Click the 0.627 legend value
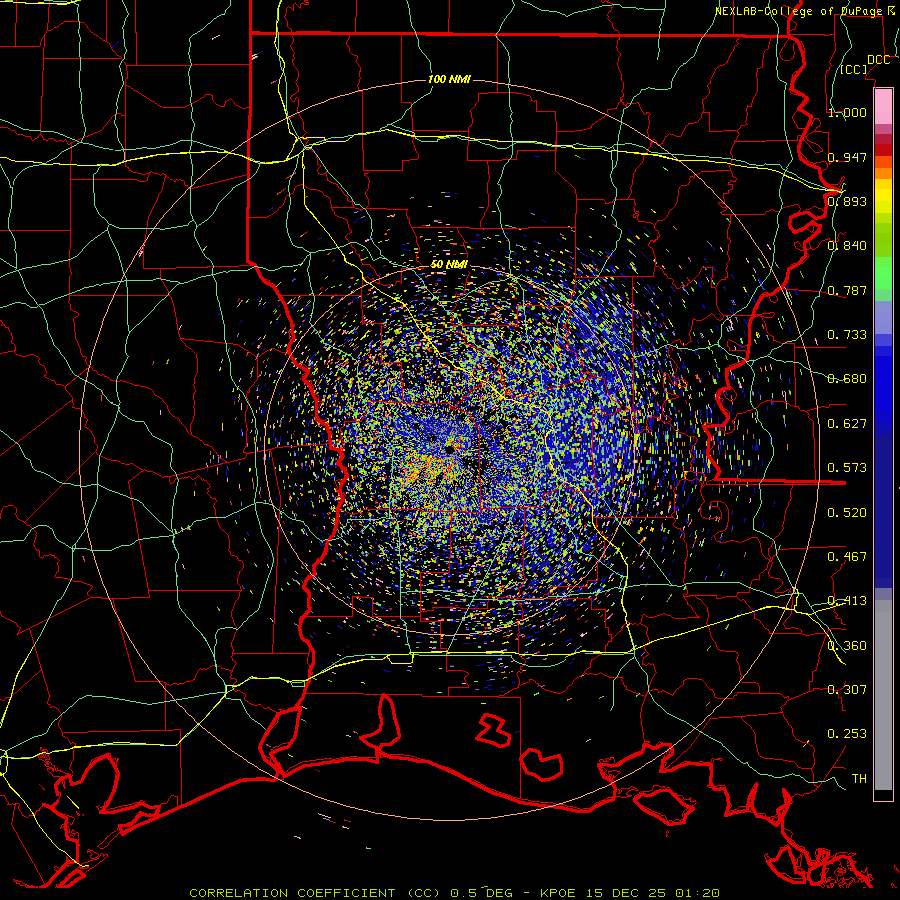Image resolution: width=900 pixels, height=900 pixels. pos(847,424)
